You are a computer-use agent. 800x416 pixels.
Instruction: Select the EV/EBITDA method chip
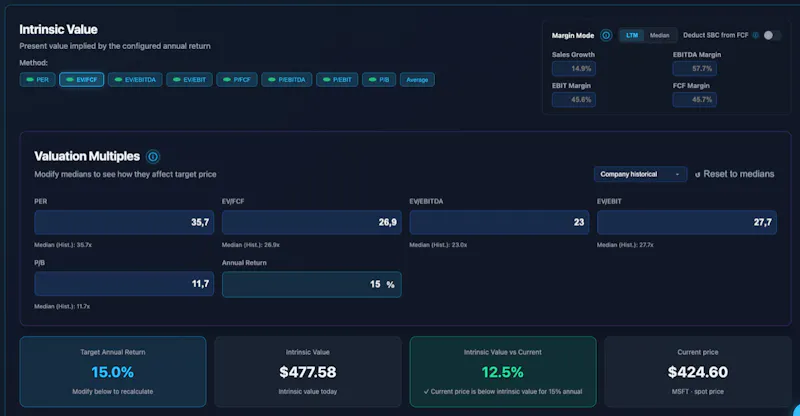135,80
